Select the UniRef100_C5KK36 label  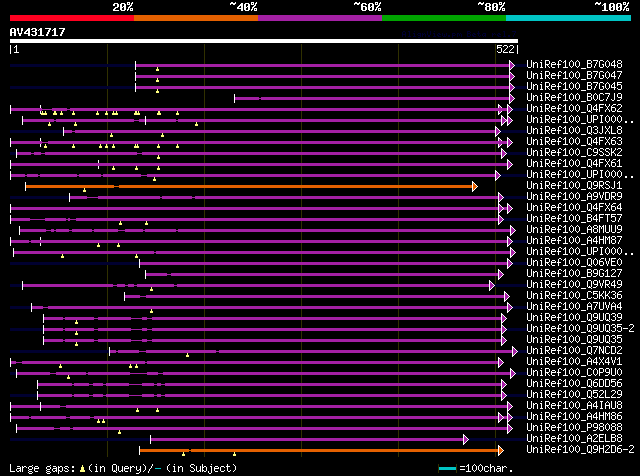tap(574, 296)
